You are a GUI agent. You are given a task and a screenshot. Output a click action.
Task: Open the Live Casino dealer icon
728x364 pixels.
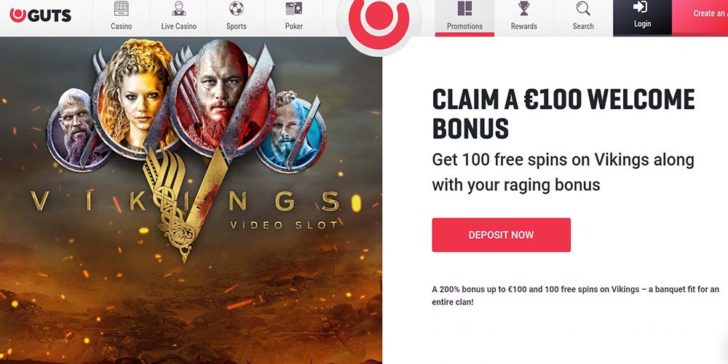179,8
